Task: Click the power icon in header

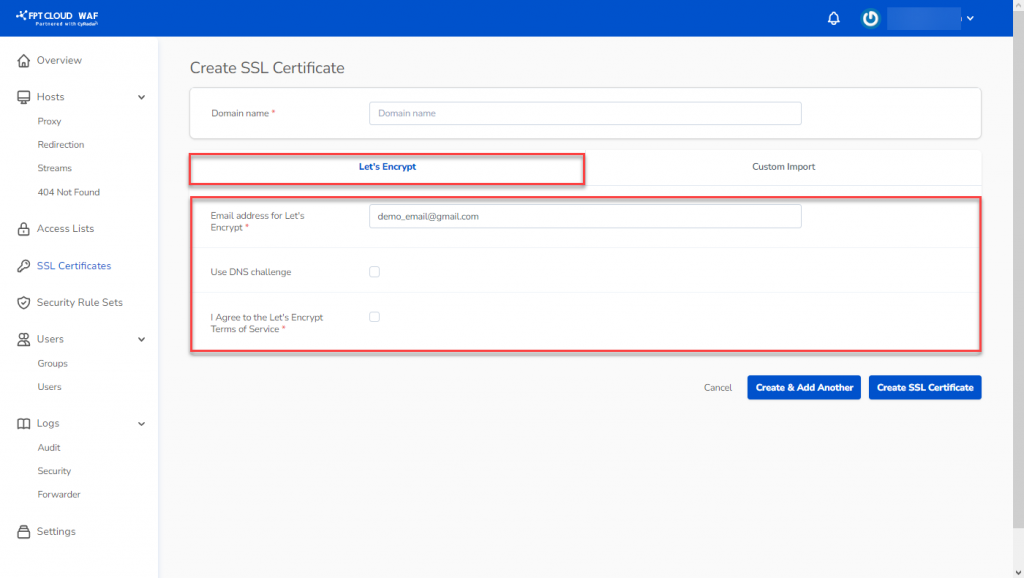Action: click(870, 19)
